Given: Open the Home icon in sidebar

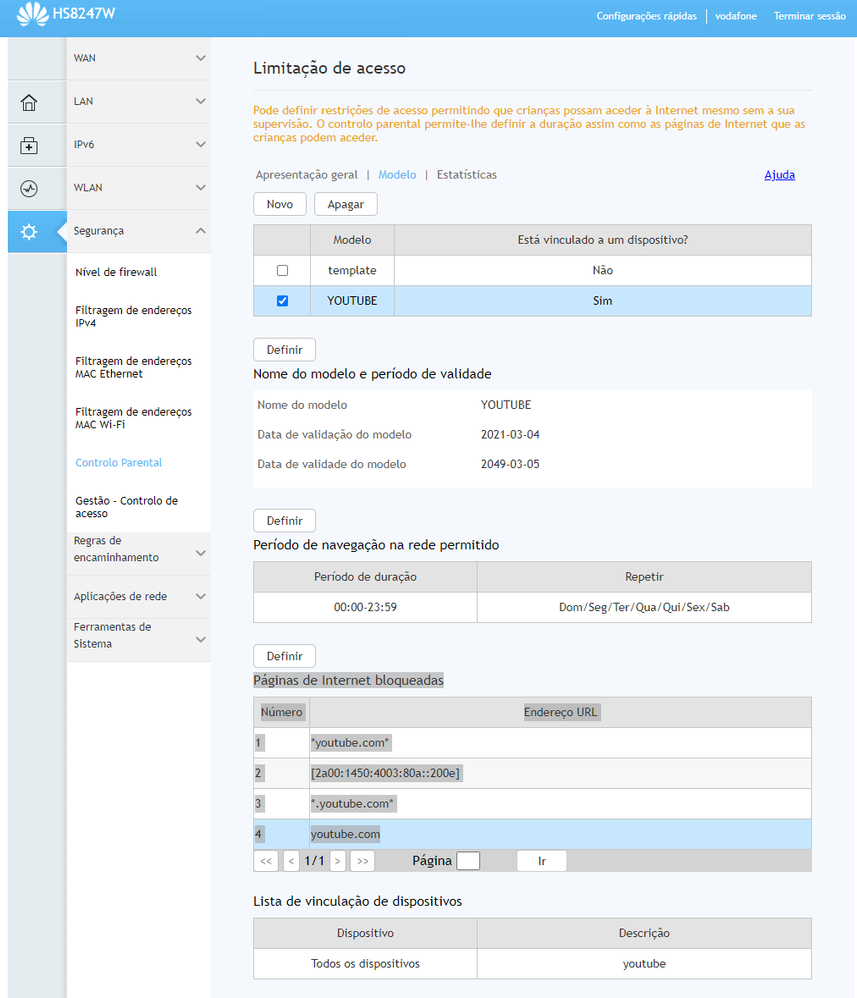Looking at the screenshot, I should pos(29,103).
